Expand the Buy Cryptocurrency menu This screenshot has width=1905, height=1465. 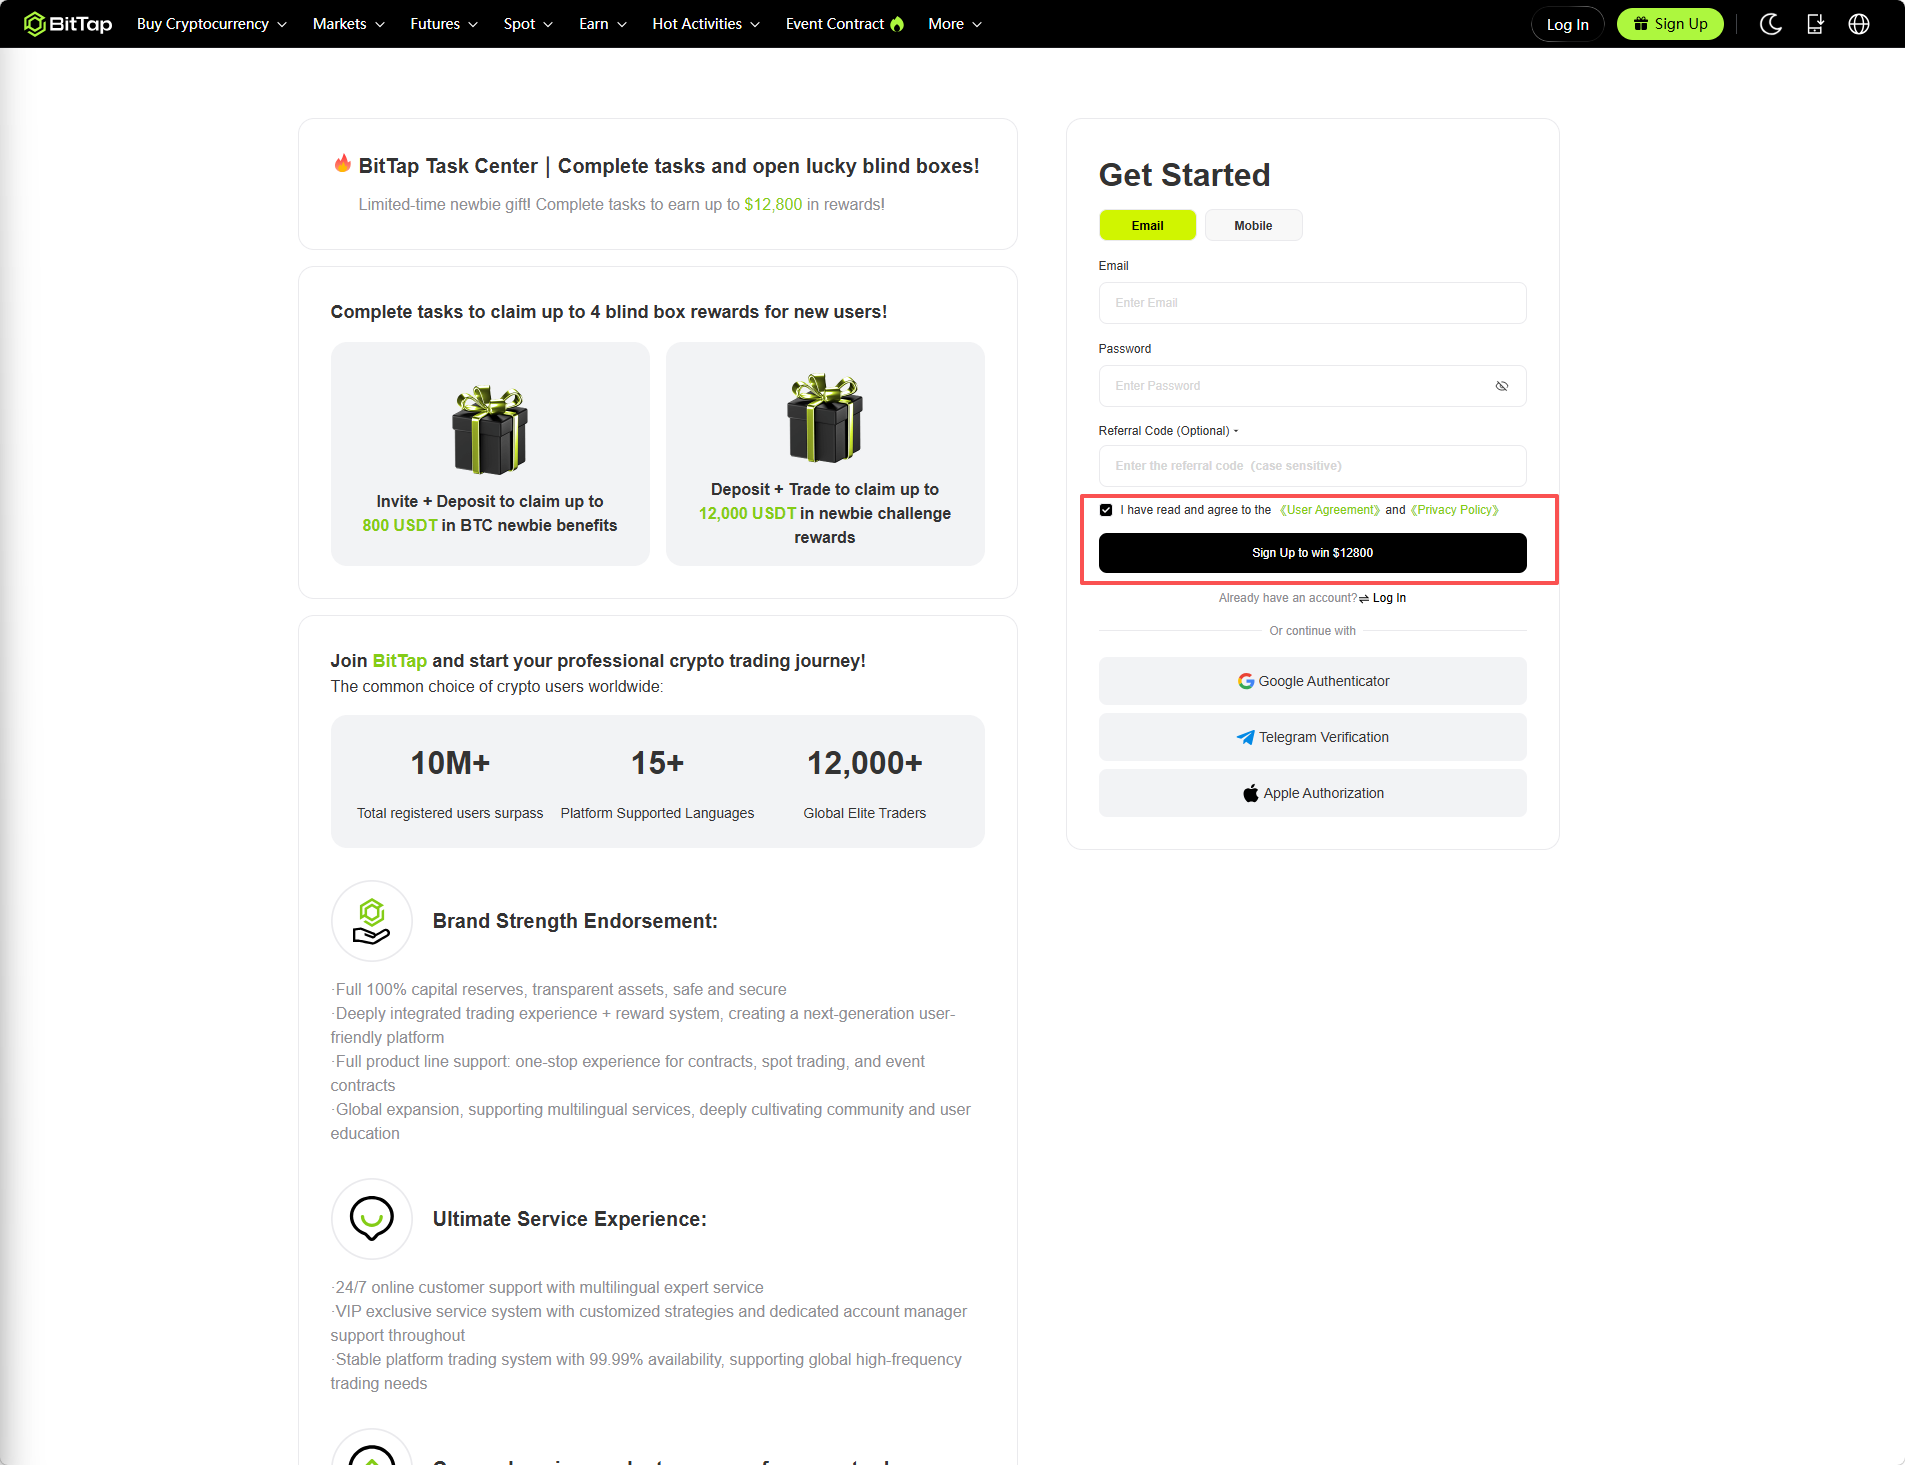click(212, 24)
